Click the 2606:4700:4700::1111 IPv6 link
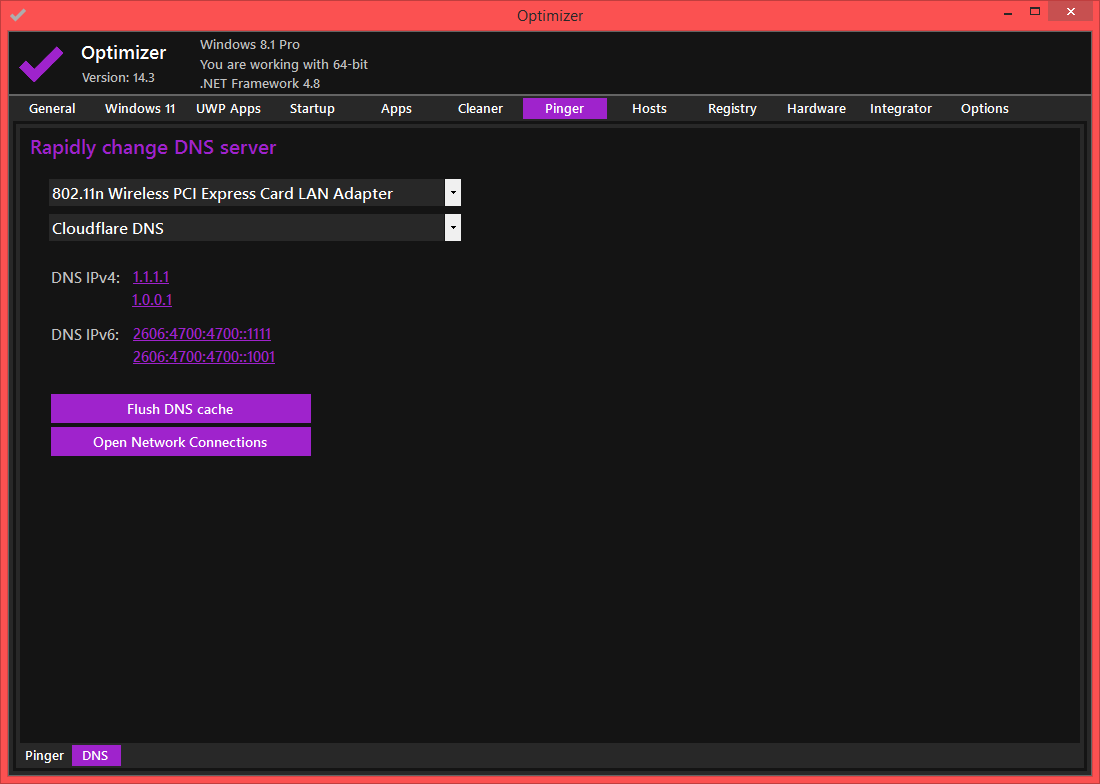Viewport: 1100px width, 784px height. pyautogui.click(x=202, y=334)
